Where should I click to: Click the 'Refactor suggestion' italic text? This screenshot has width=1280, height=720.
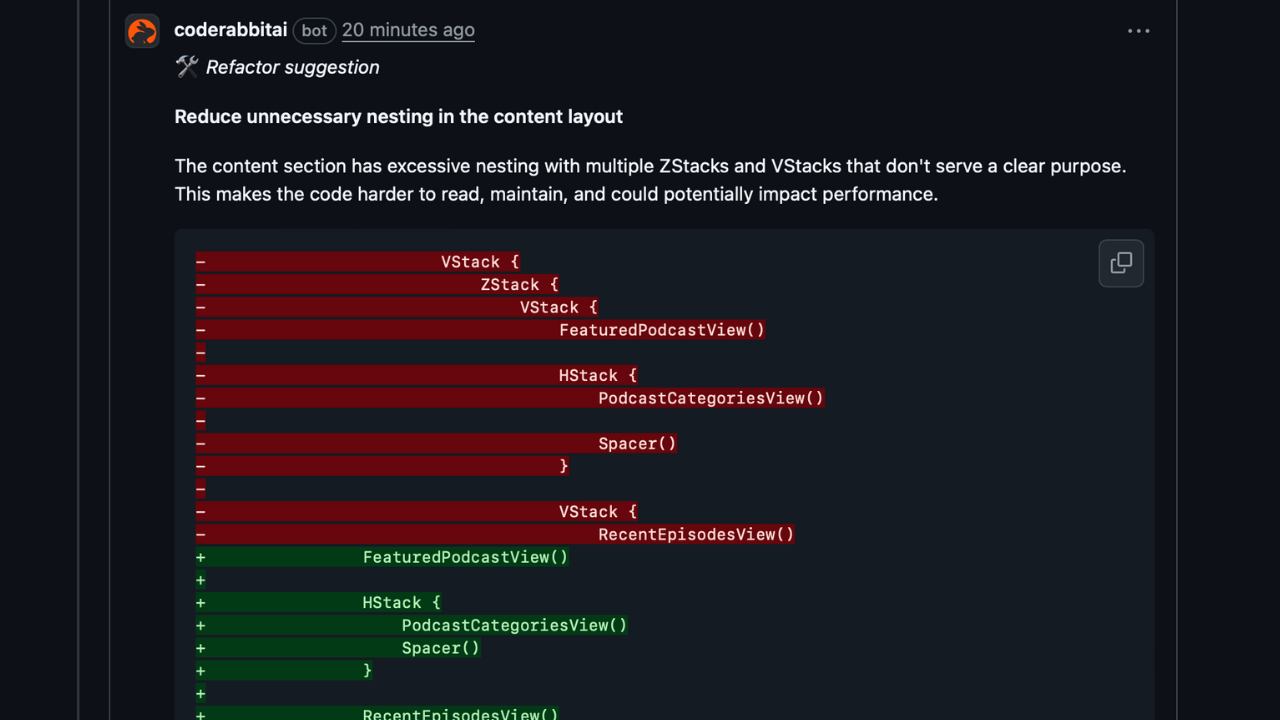(293, 67)
